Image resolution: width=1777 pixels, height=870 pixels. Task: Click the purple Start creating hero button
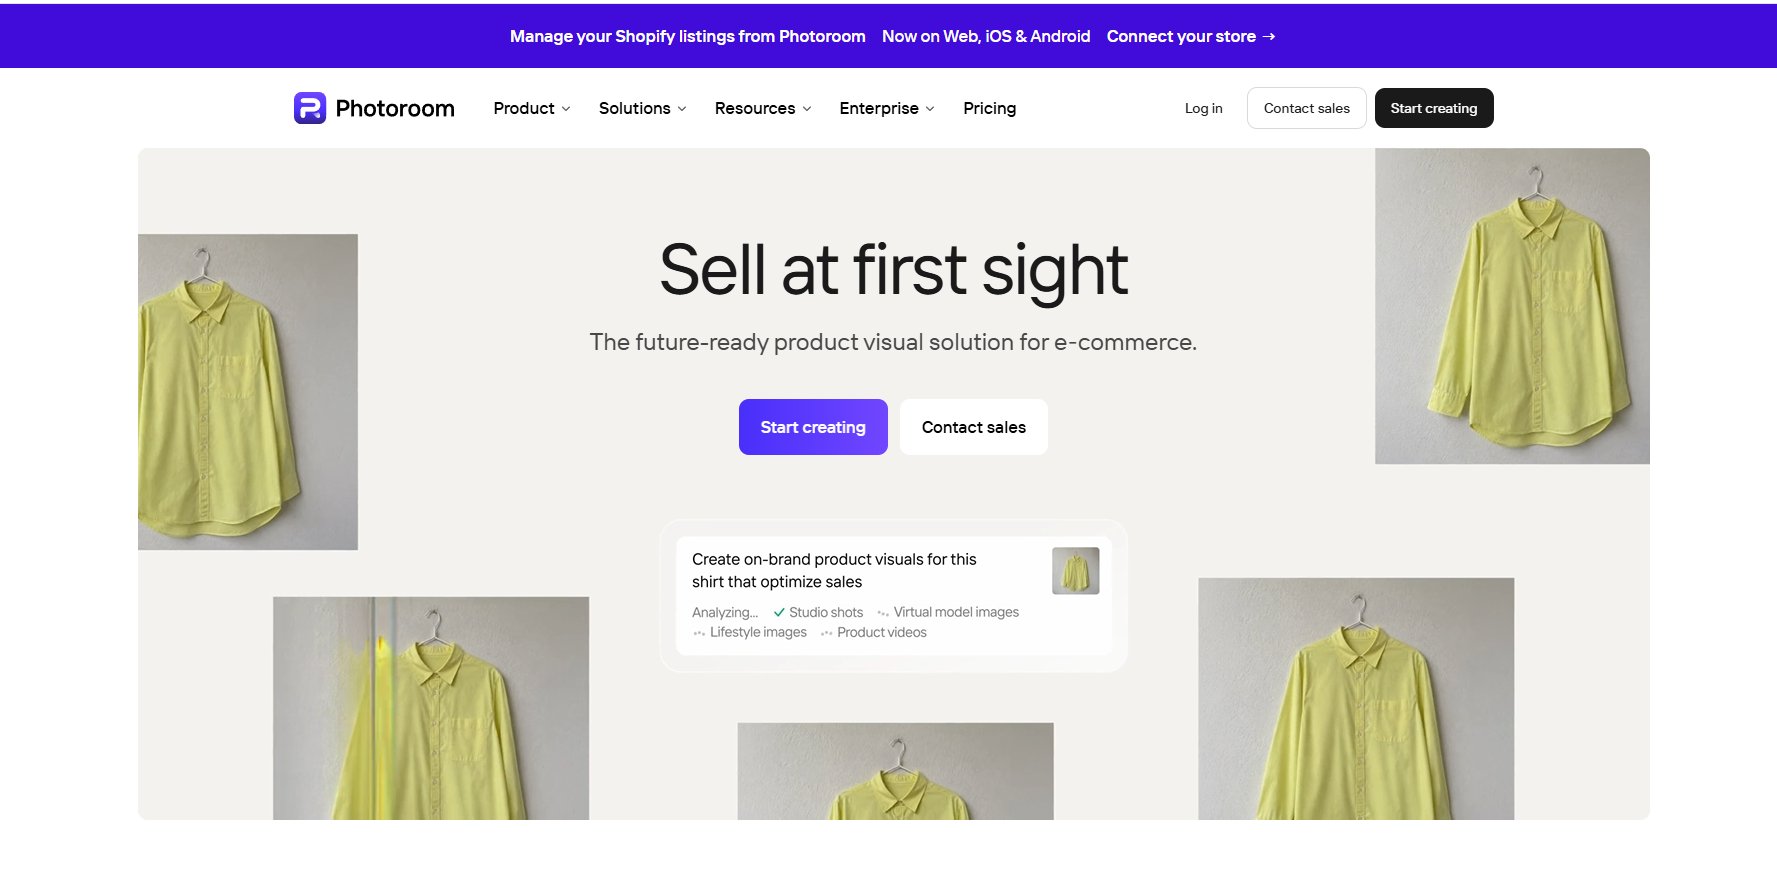[813, 427]
